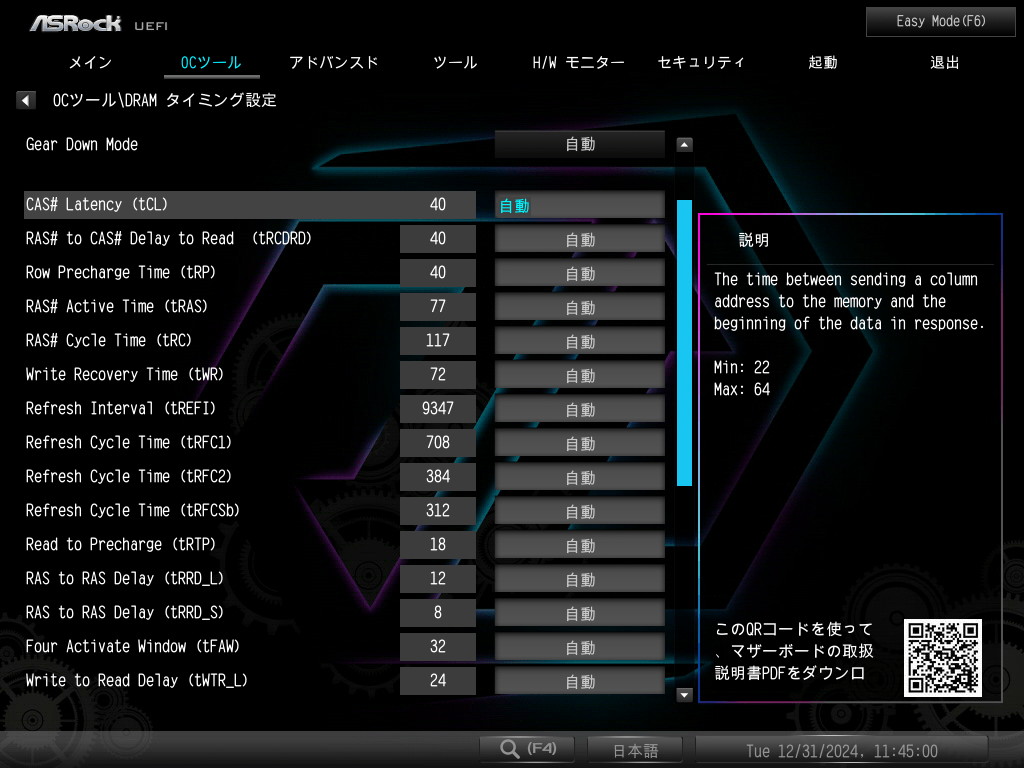The height and width of the screenshot is (768, 1024).
Task: Open the セキュリティ tab
Action: pos(701,63)
